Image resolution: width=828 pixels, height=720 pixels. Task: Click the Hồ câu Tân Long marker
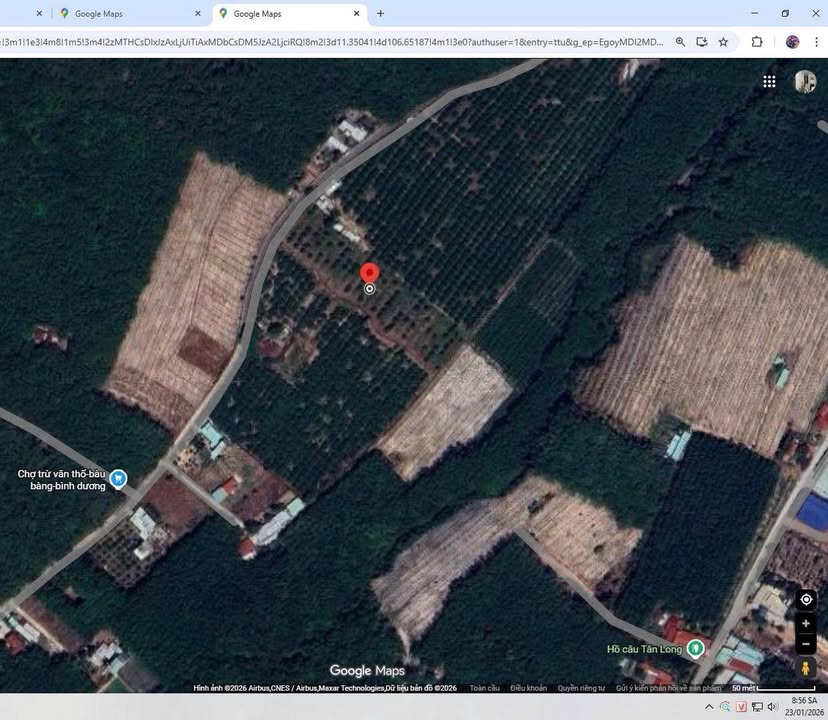click(x=696, y=649)
